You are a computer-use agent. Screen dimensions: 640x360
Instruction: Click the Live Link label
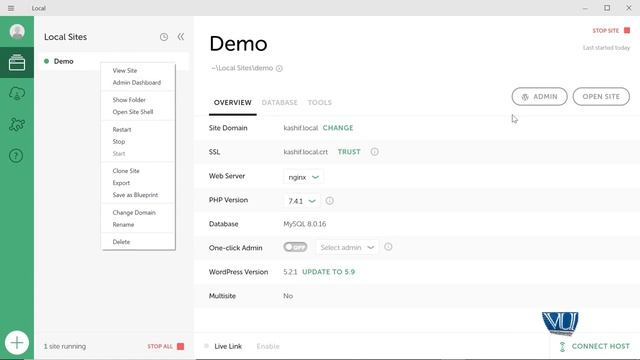pos(228,347)
